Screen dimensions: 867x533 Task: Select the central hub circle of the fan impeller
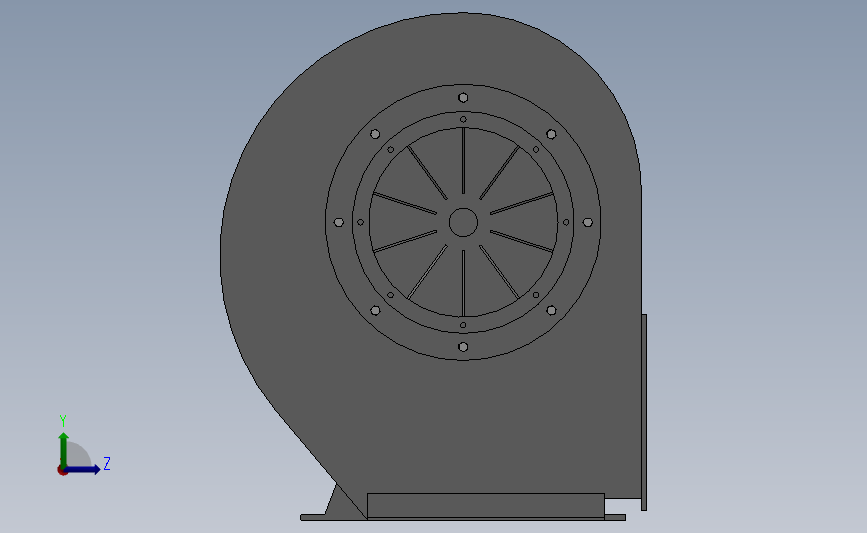[x=463, y=222]
